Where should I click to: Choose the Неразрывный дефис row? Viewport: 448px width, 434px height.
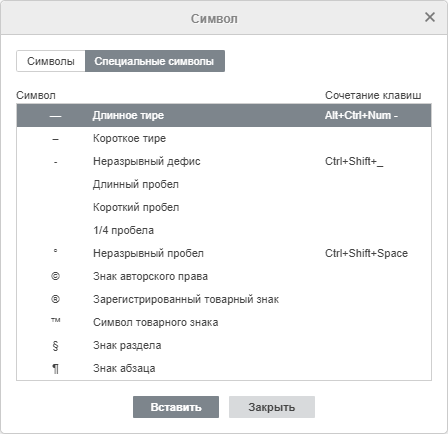[x=224, y=161]
